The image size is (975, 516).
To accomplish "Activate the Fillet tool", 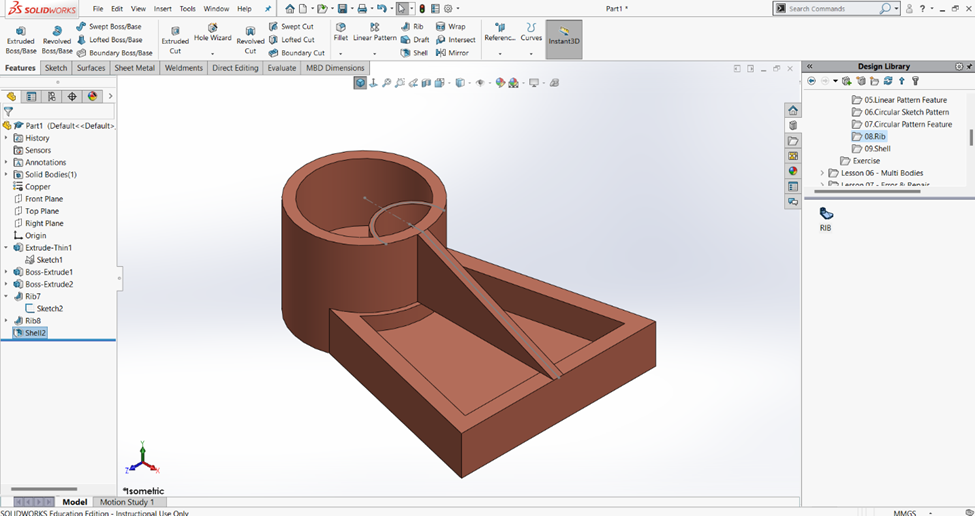I will click(x=341, y=32).
